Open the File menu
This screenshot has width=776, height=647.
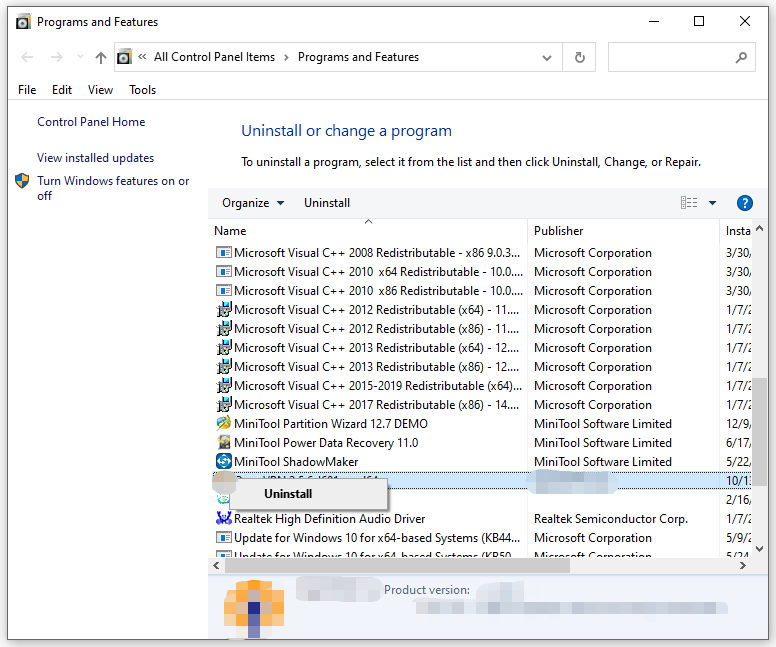(x=27, y=90)
